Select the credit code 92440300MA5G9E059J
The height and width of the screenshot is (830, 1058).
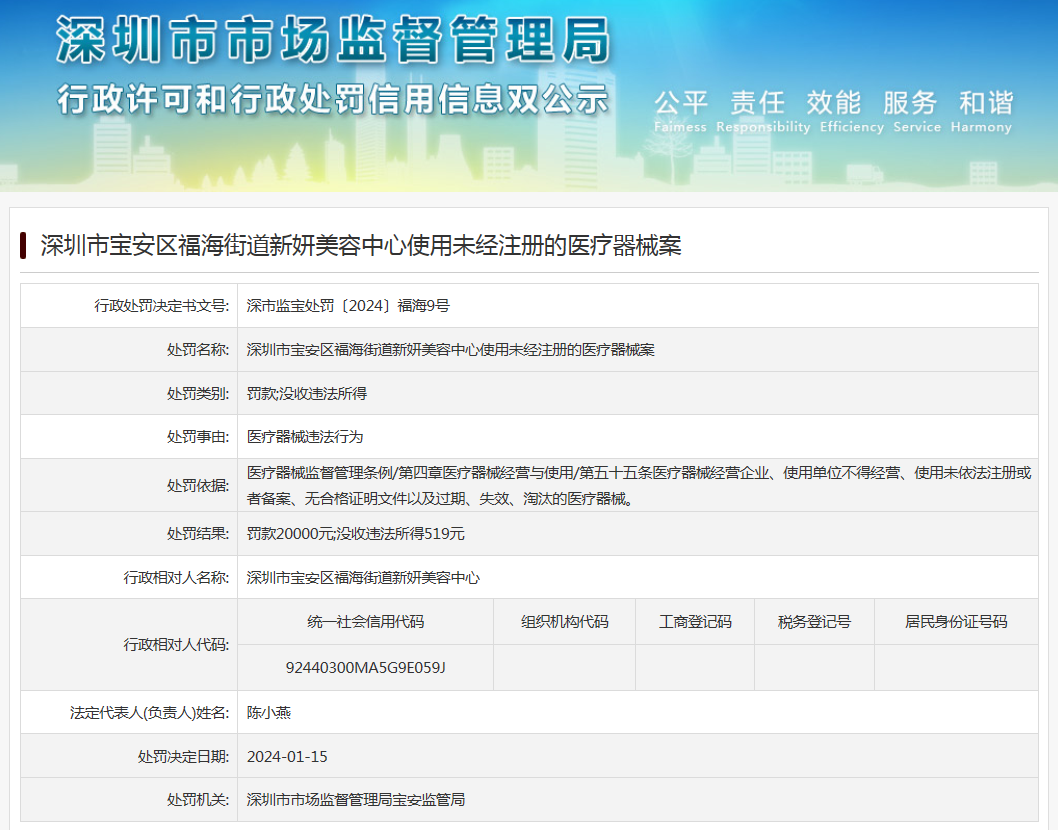pos(365,667)
